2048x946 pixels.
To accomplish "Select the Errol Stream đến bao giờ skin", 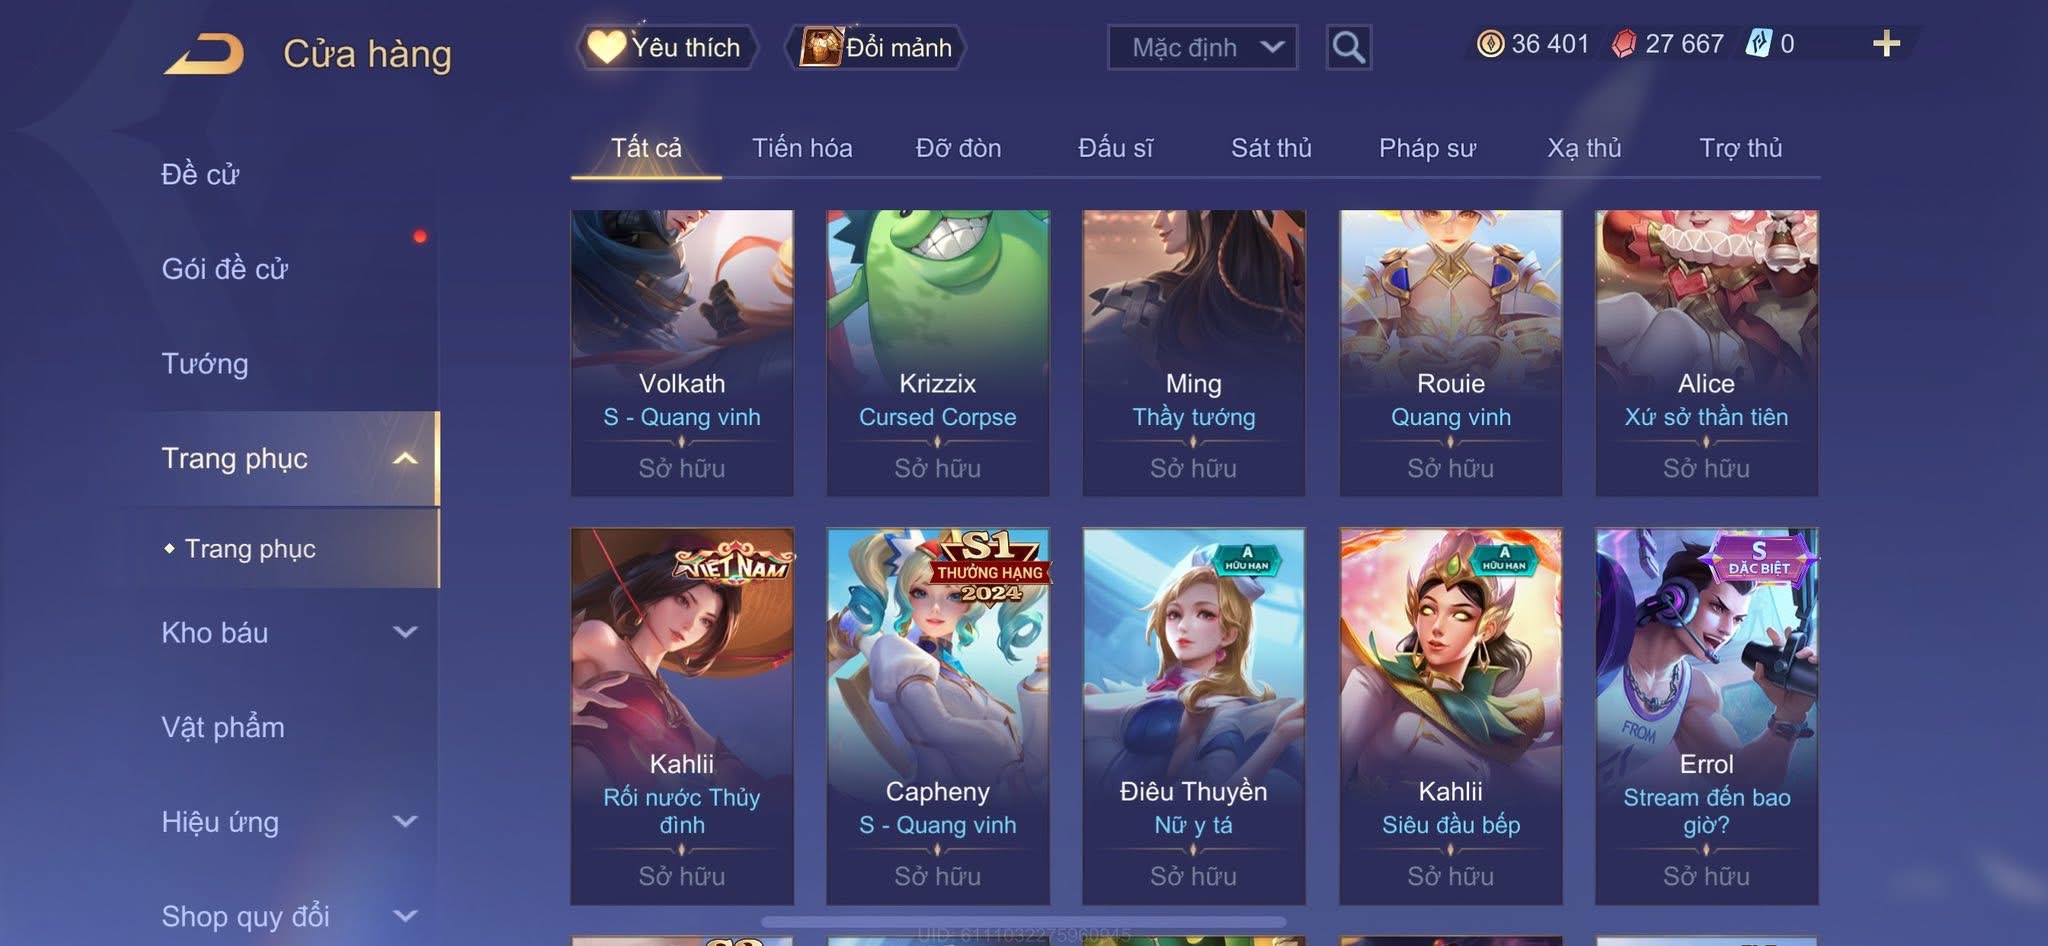I will 1706,716.
